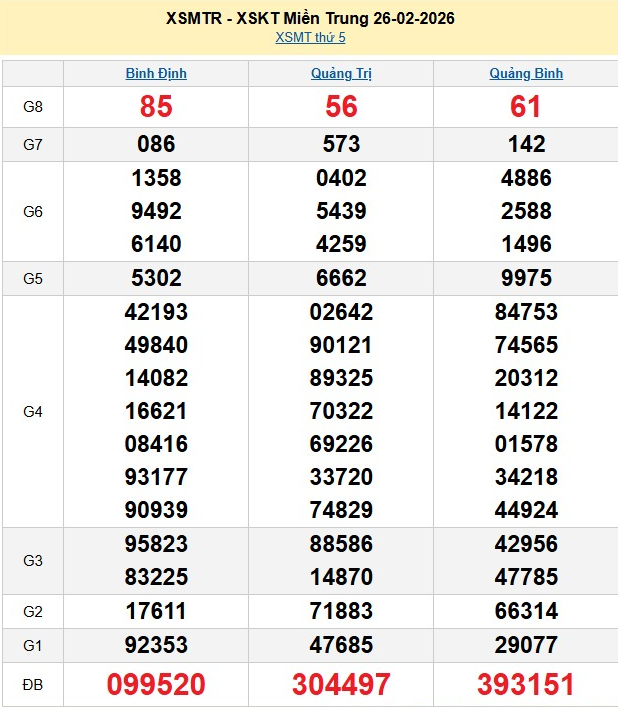This screenshot has width=618, height=707.
Task: Click Quảng Trị special prize number 304497
Action: click(341, 684)
